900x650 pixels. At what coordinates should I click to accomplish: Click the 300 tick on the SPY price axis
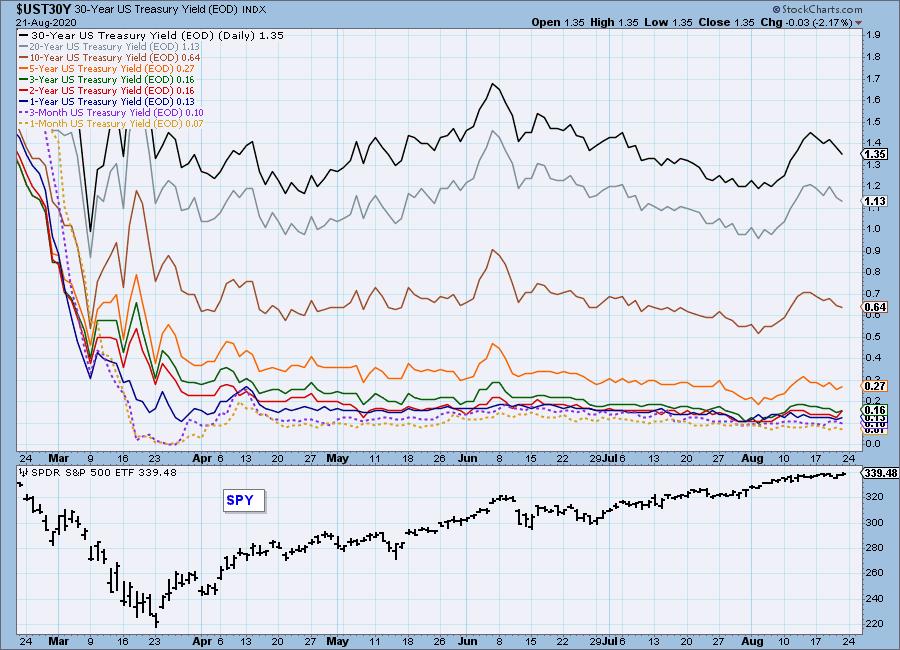[874, 522]
